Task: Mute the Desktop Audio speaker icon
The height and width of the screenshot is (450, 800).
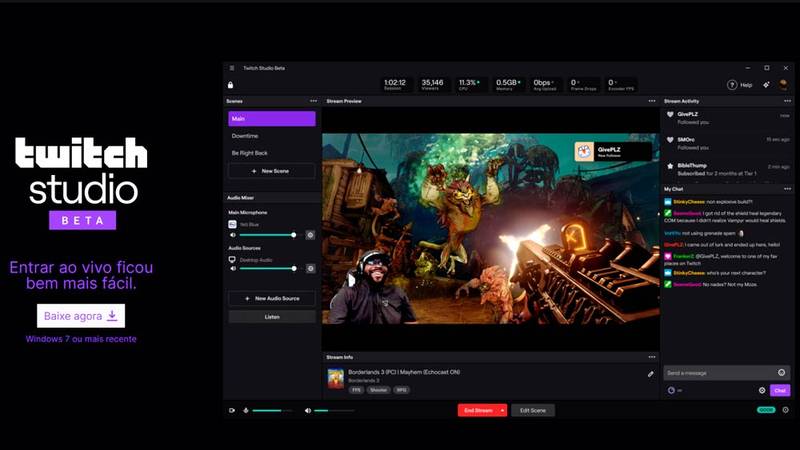Action: point(233,268)
